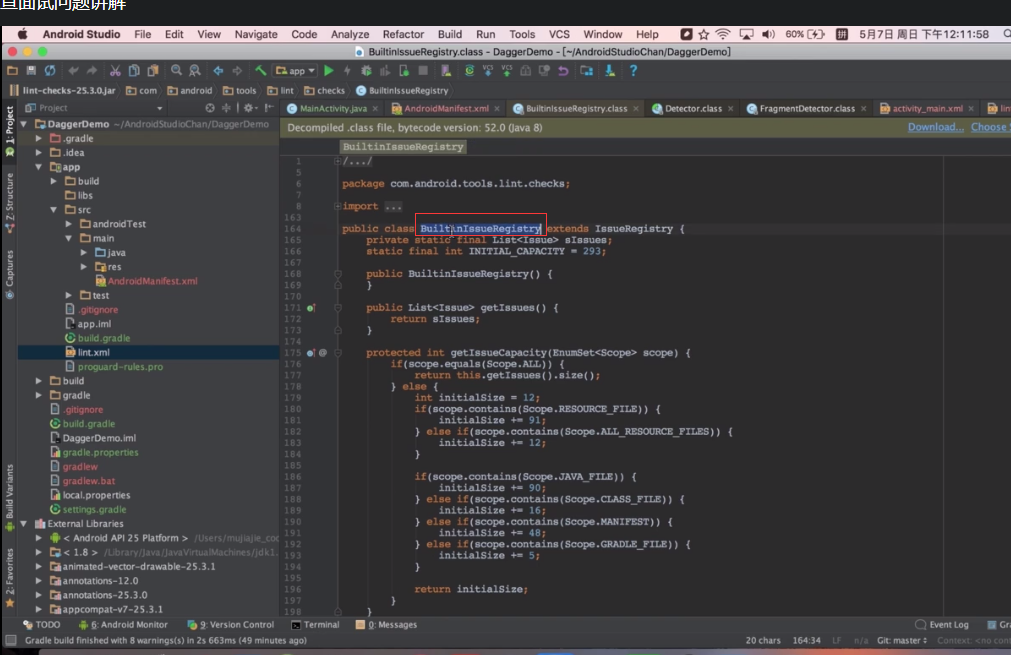Expand the .gradle folder in the tree
Screen dimensions: 1011x655
(x=39, y=139)
